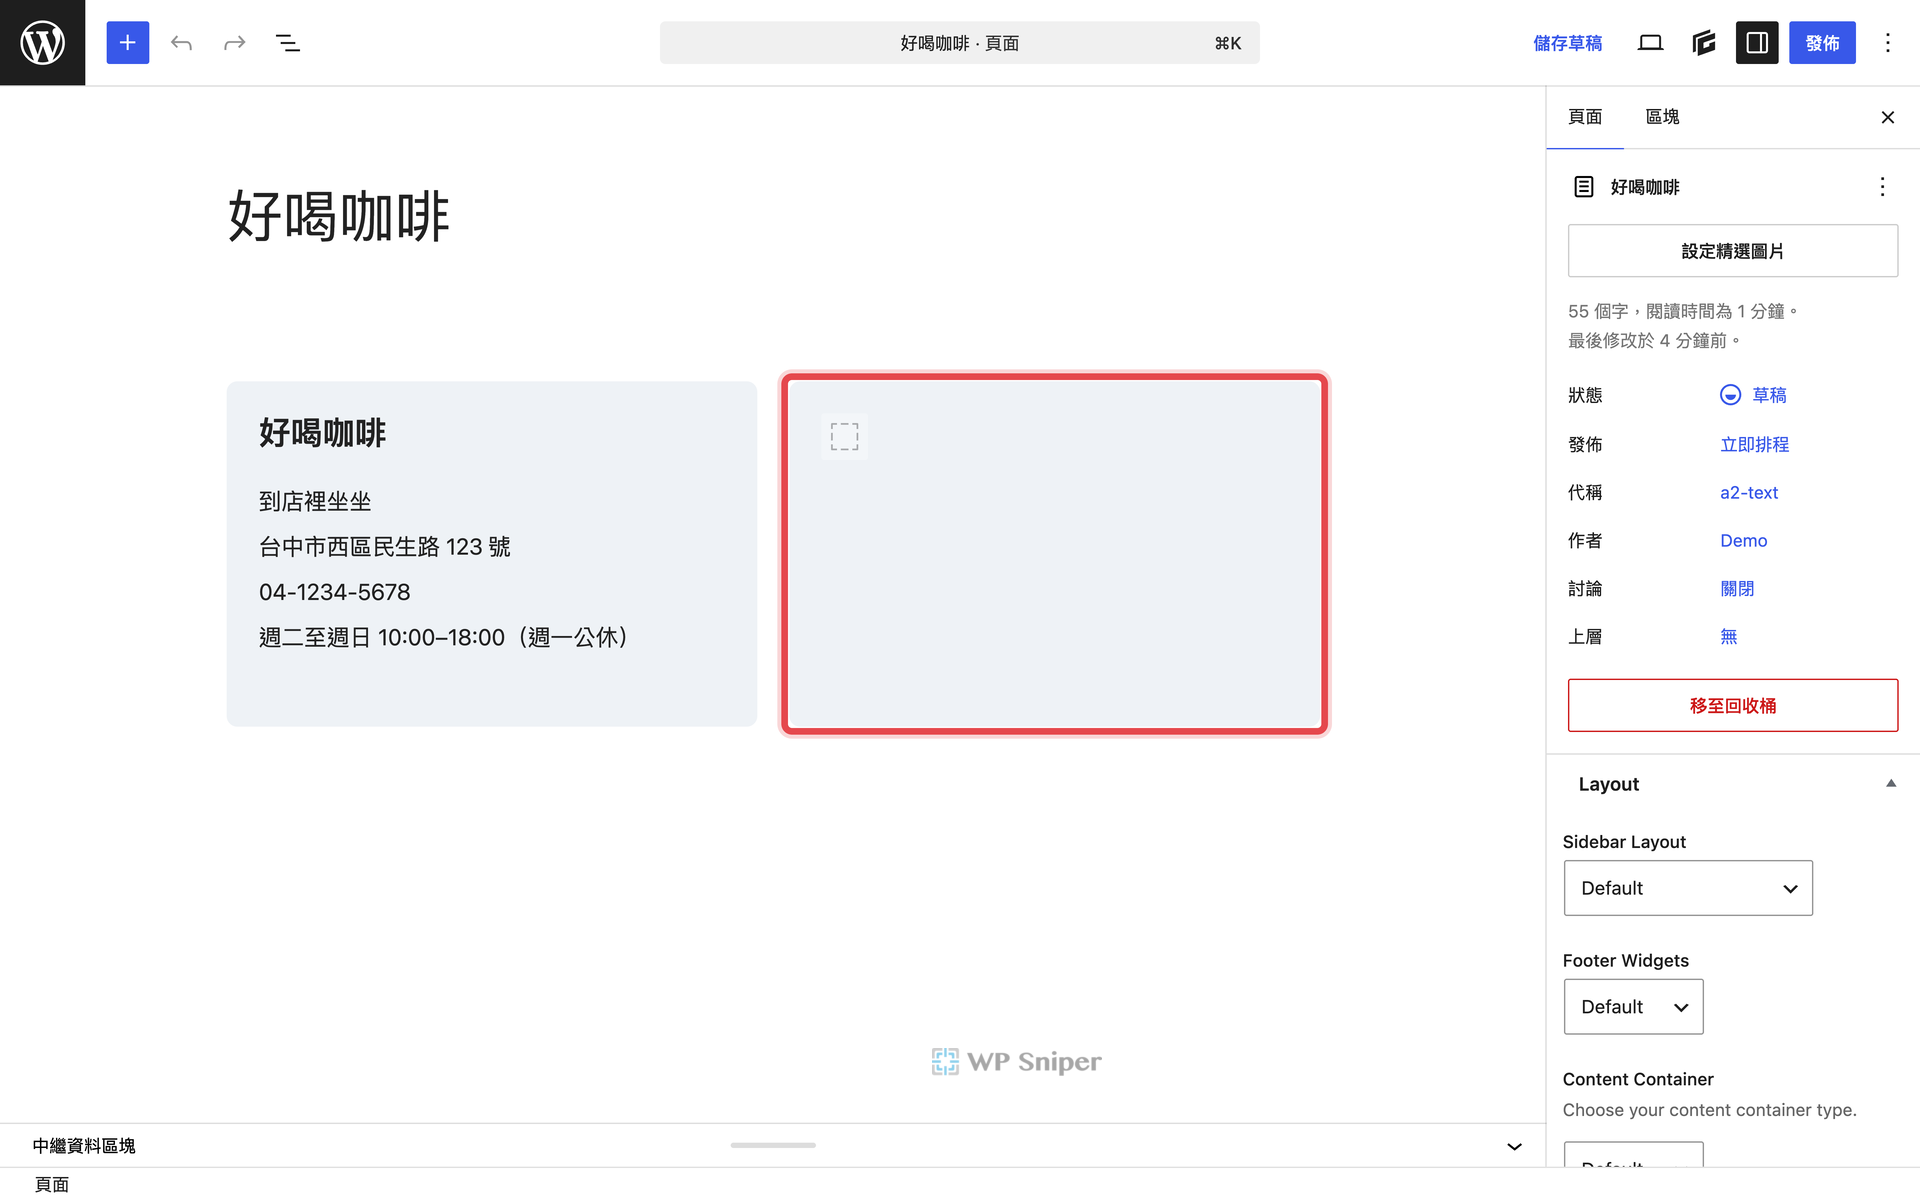Click the 好喝咖啡 heading inside the left card
Image resolution: width=1920 pixels, height=1200 pixels.
pyautogui.click(x=322, y=433)
